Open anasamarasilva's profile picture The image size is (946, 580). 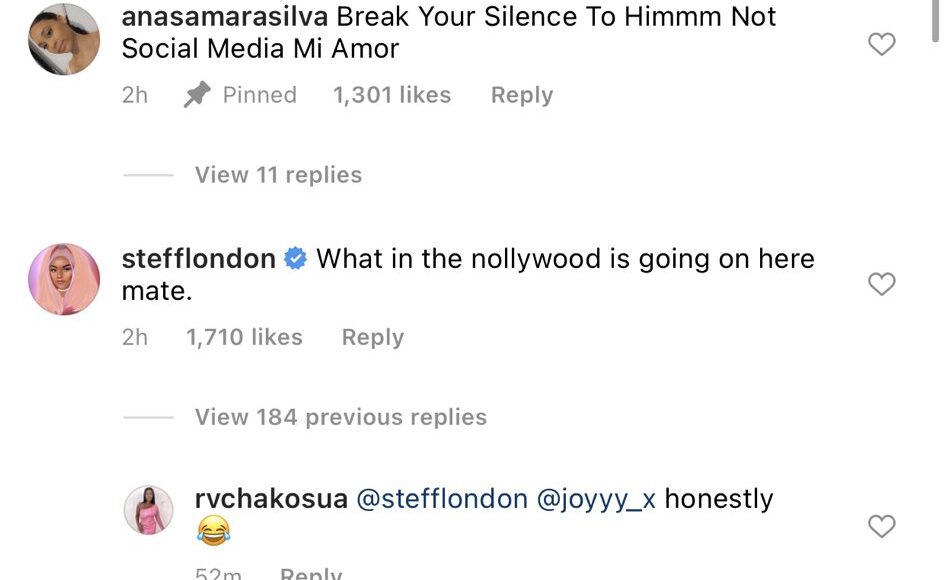(64, 40)
